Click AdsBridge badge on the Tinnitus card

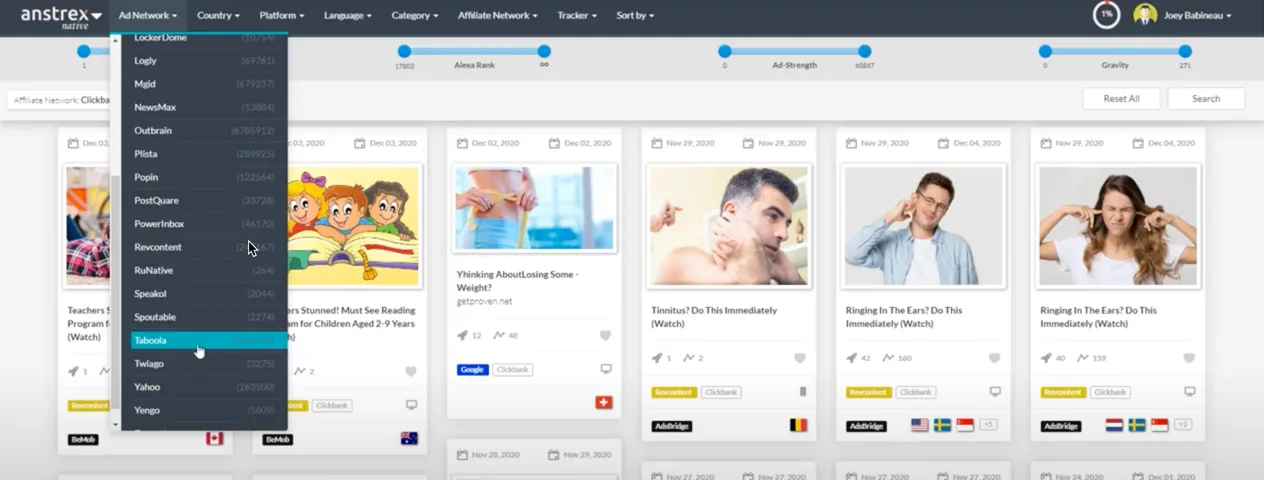(671, 426)
